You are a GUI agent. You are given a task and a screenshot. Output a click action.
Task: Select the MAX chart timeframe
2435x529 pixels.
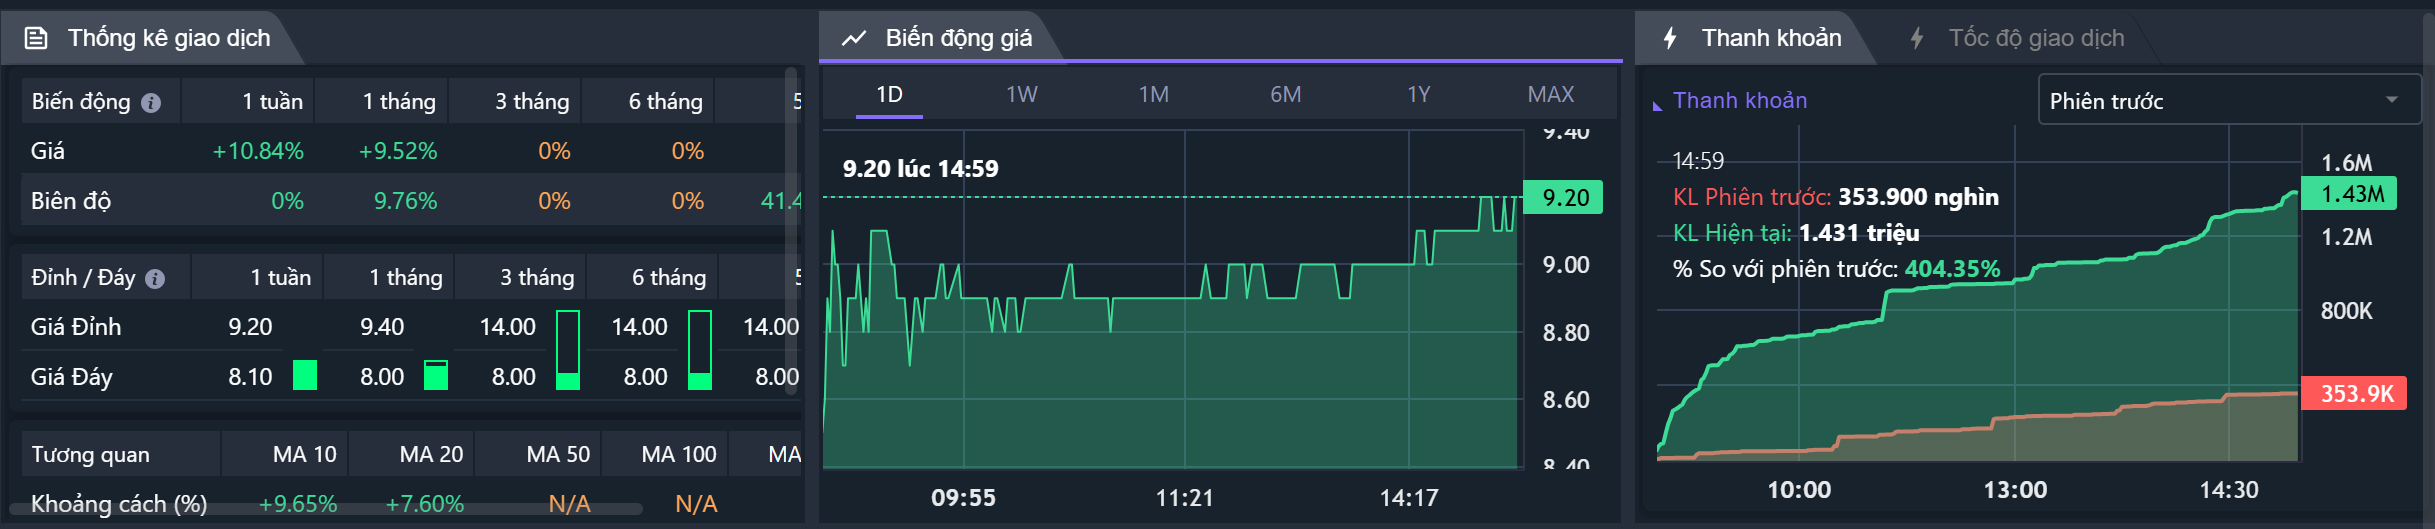1550,94
